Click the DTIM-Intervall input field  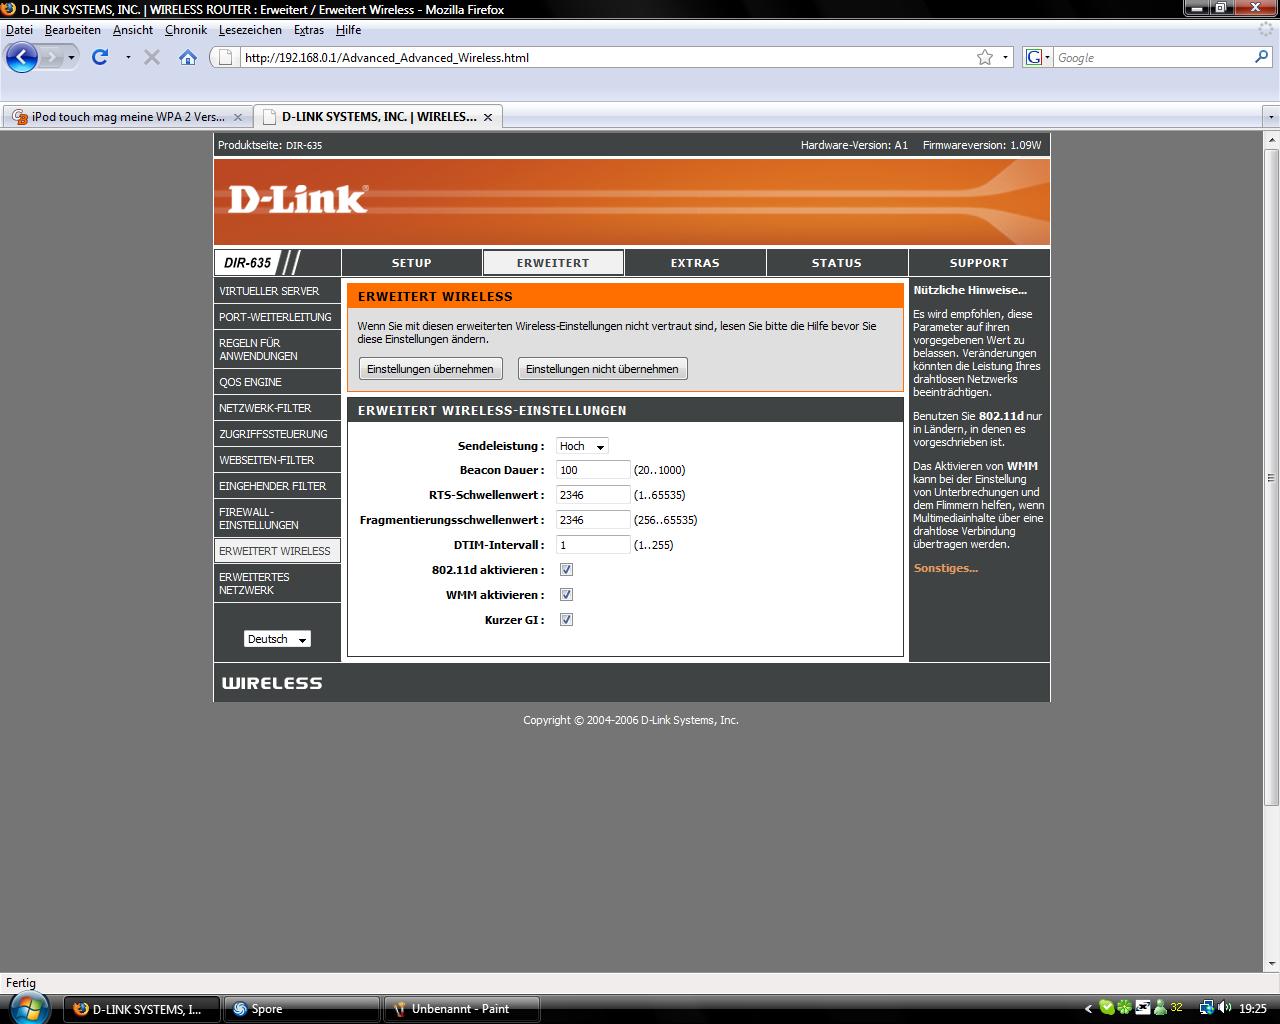[593, 545]
